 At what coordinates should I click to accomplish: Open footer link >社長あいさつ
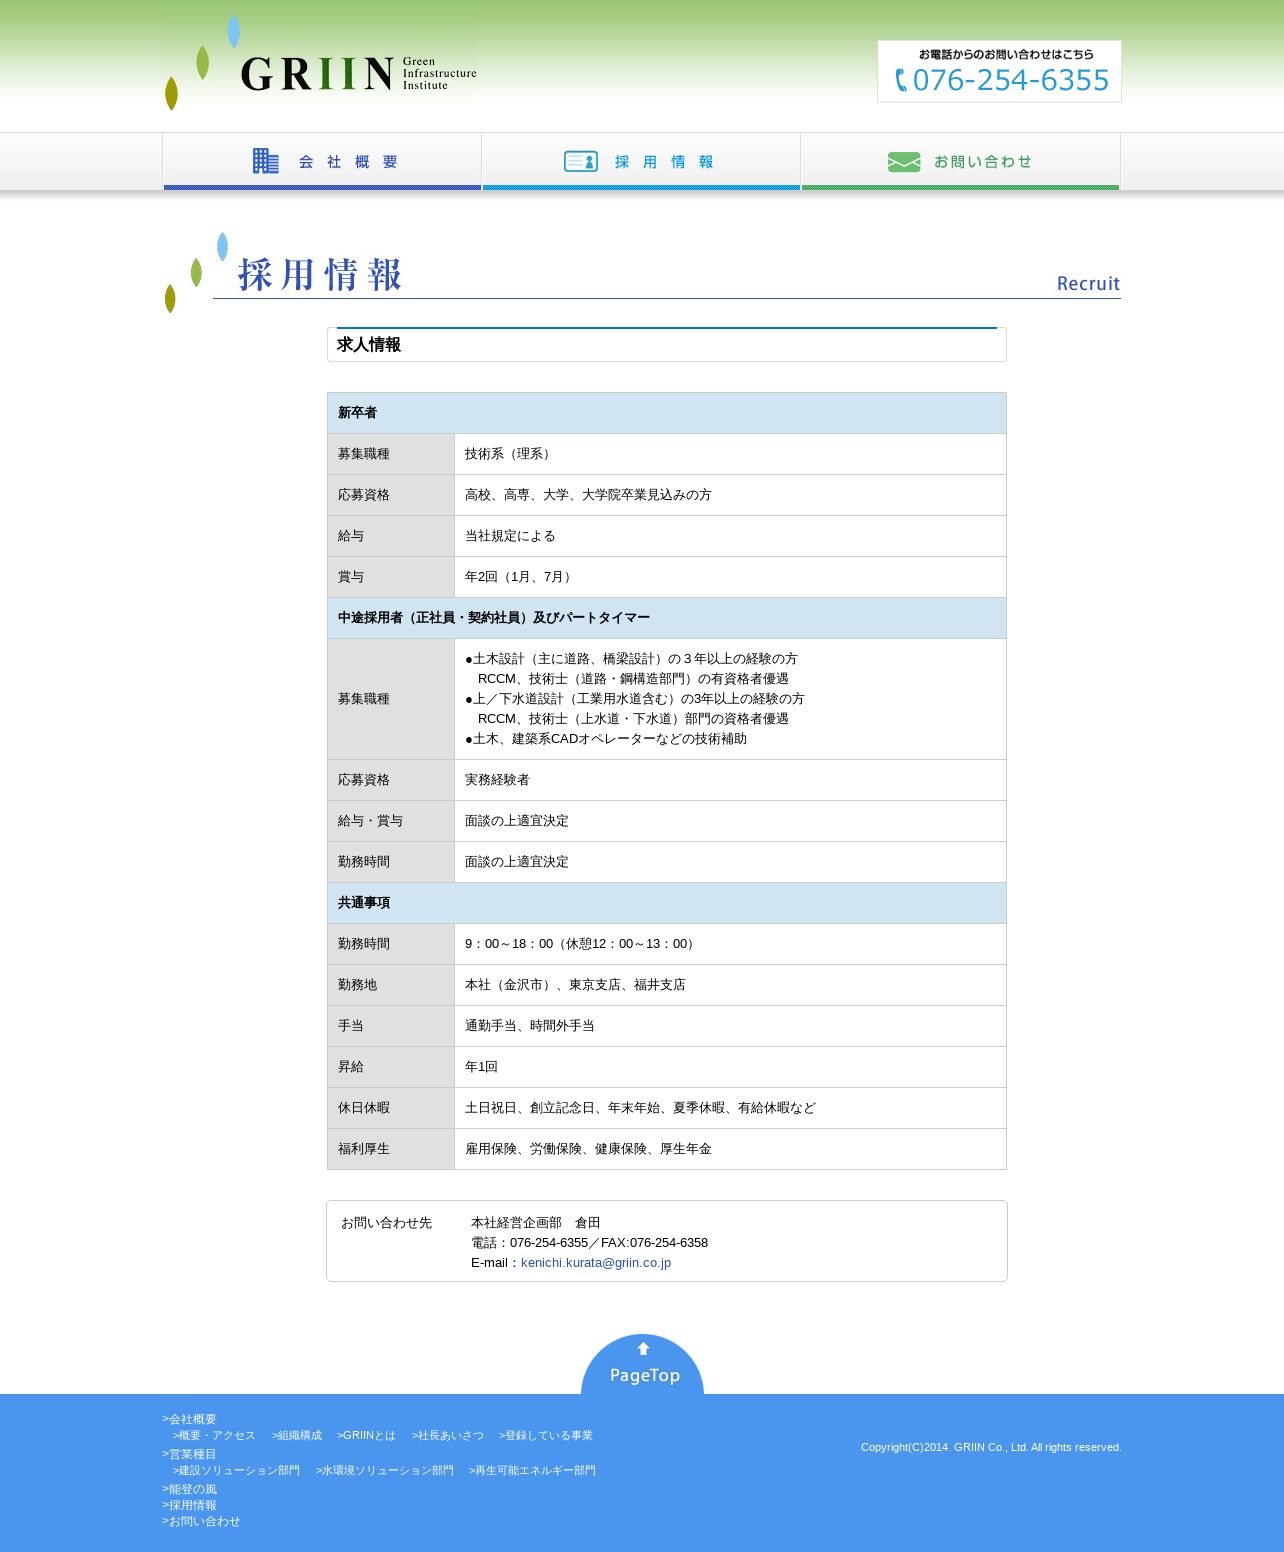447,1435
